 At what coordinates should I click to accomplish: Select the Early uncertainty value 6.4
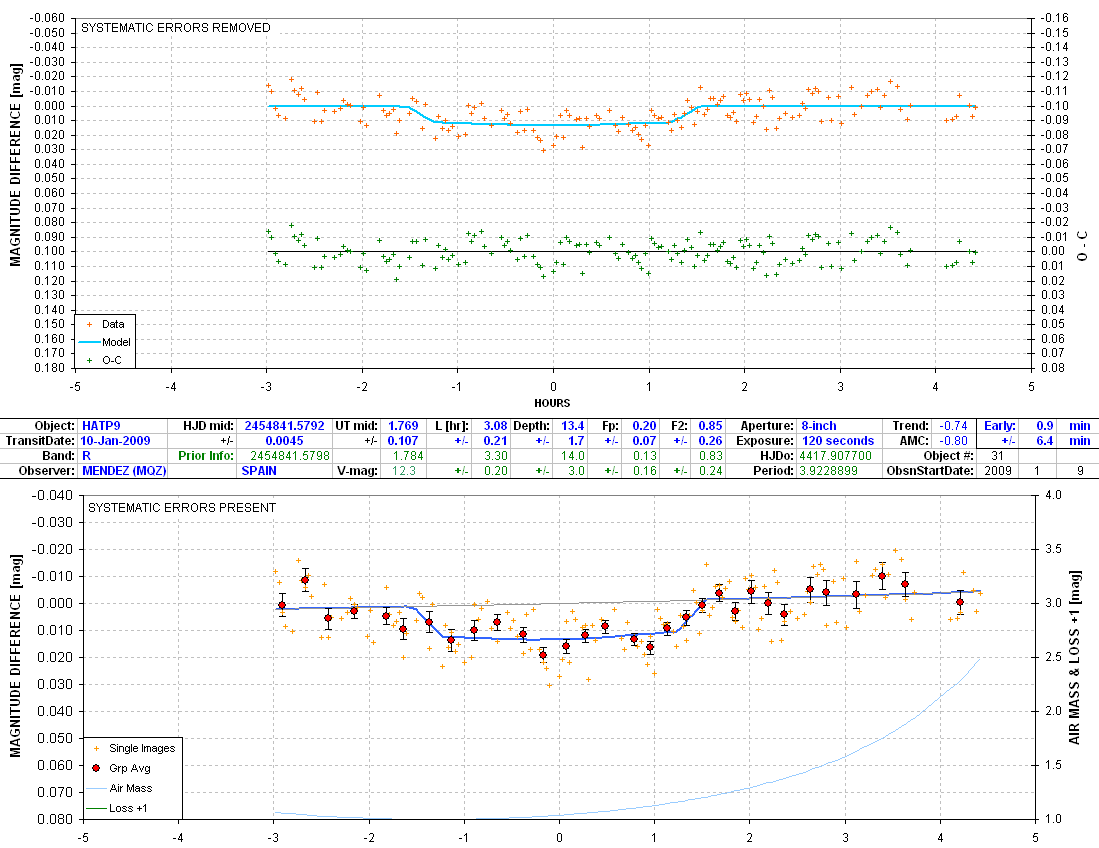tap(1044, 441)
